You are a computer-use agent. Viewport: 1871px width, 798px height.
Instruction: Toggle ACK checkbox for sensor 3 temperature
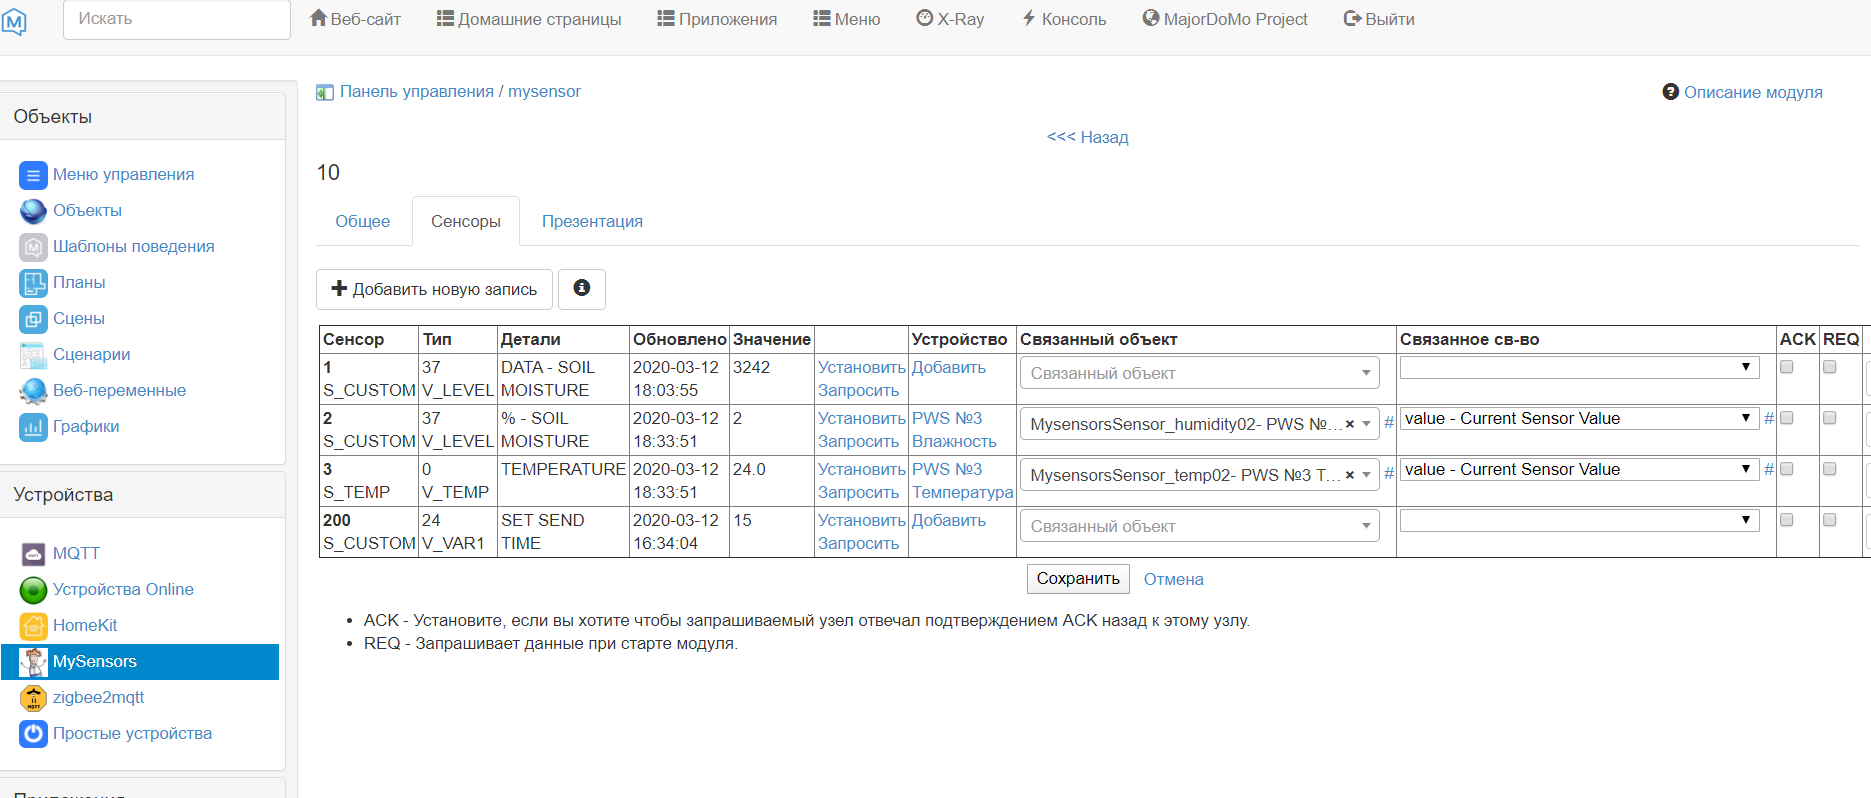pos(1787,469)
